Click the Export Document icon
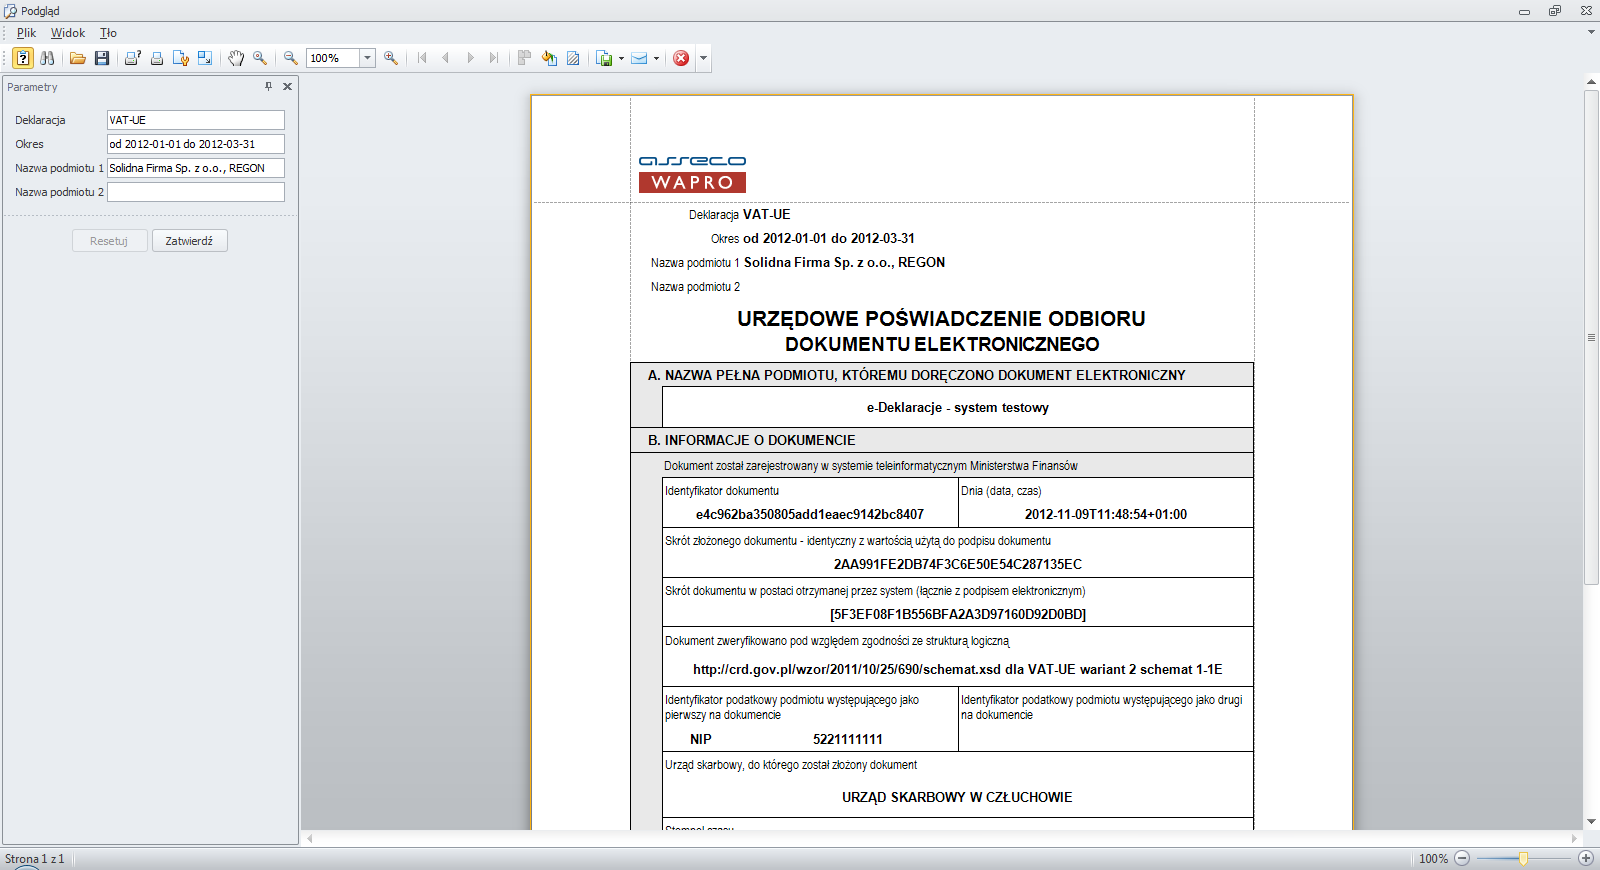1600x870 pixels. pos(604,58)
